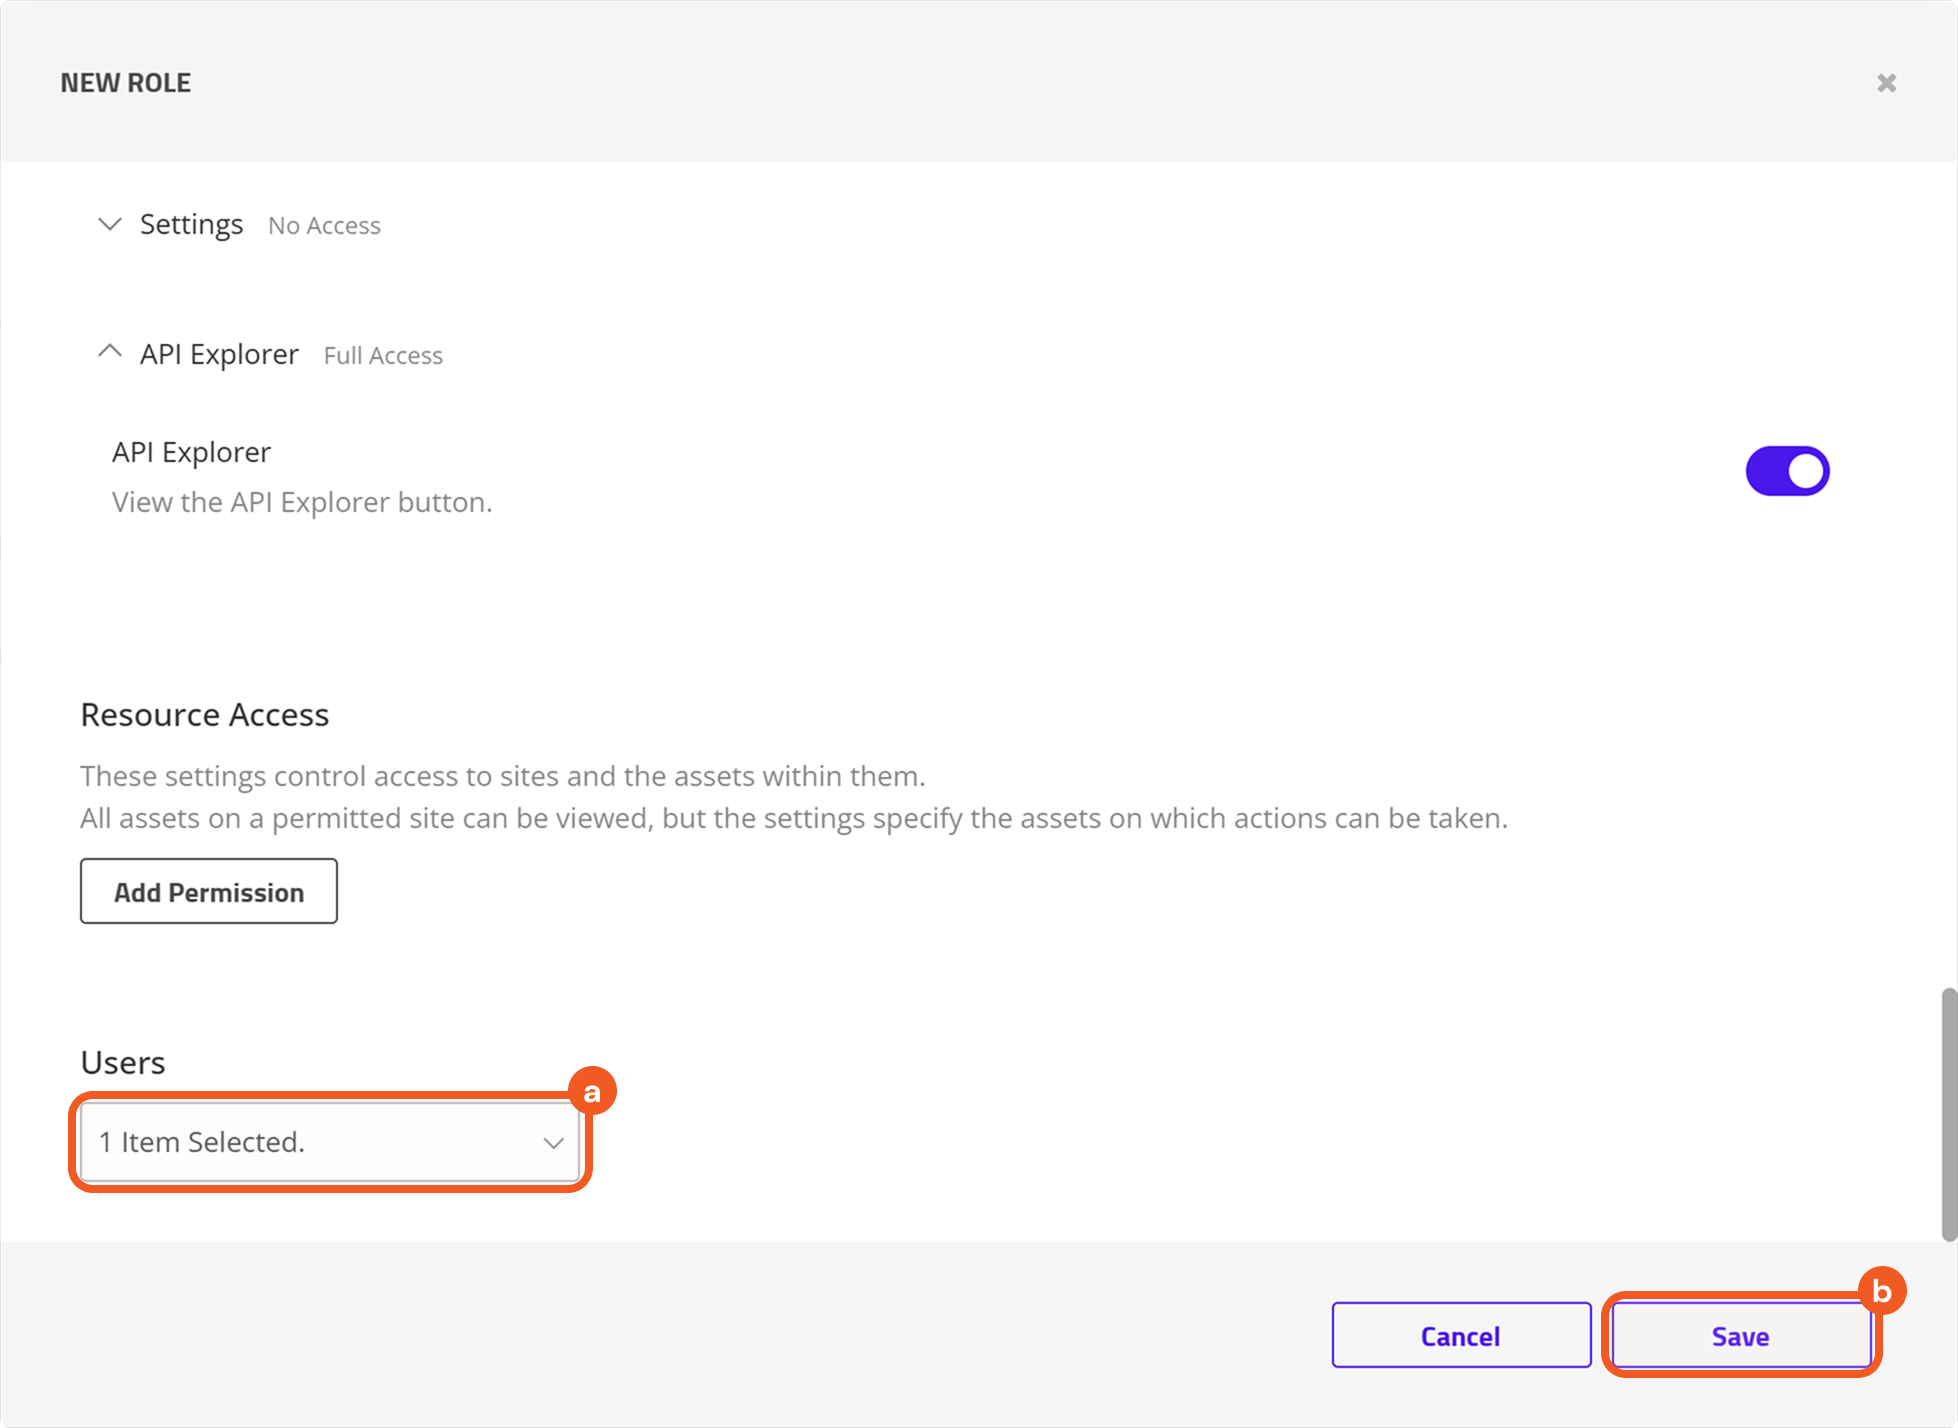
Task: Click 'View the API Explorer button.' description
Action: (x=302, y=502)
